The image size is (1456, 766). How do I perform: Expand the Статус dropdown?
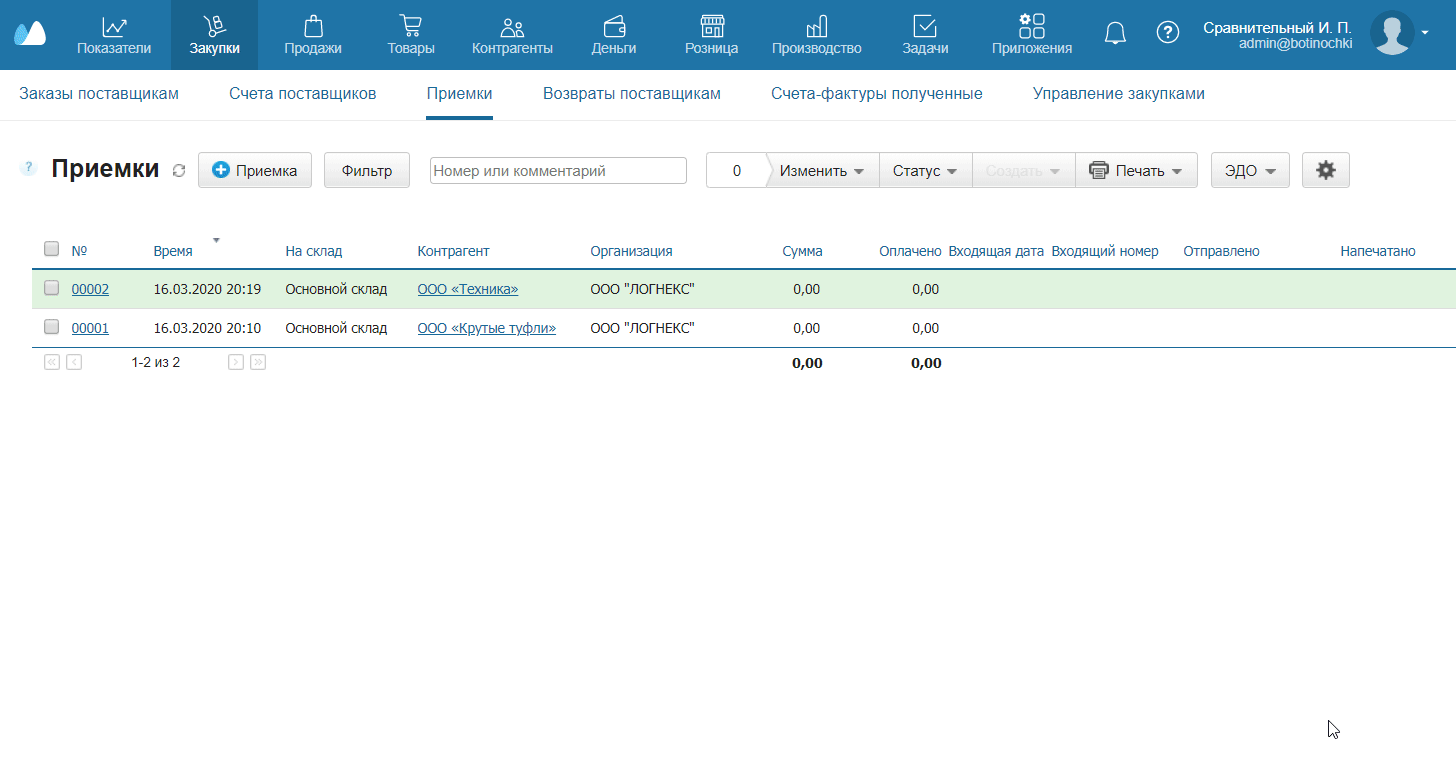pos(925,171)
